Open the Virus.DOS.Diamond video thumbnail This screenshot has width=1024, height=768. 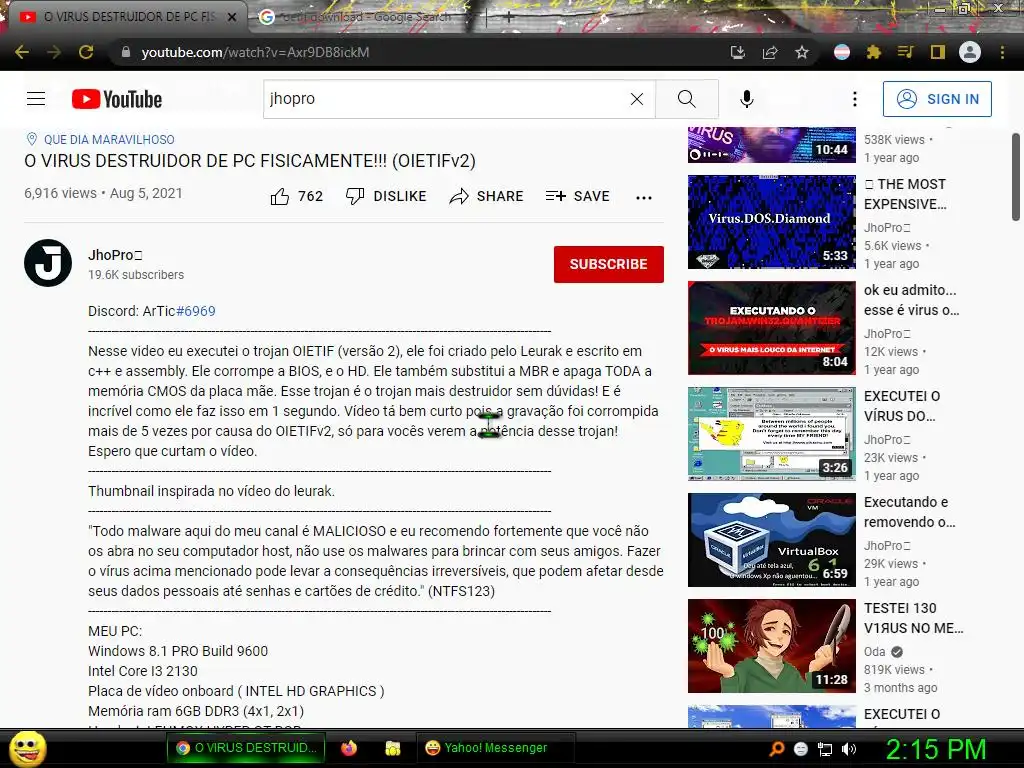(771, 221)
